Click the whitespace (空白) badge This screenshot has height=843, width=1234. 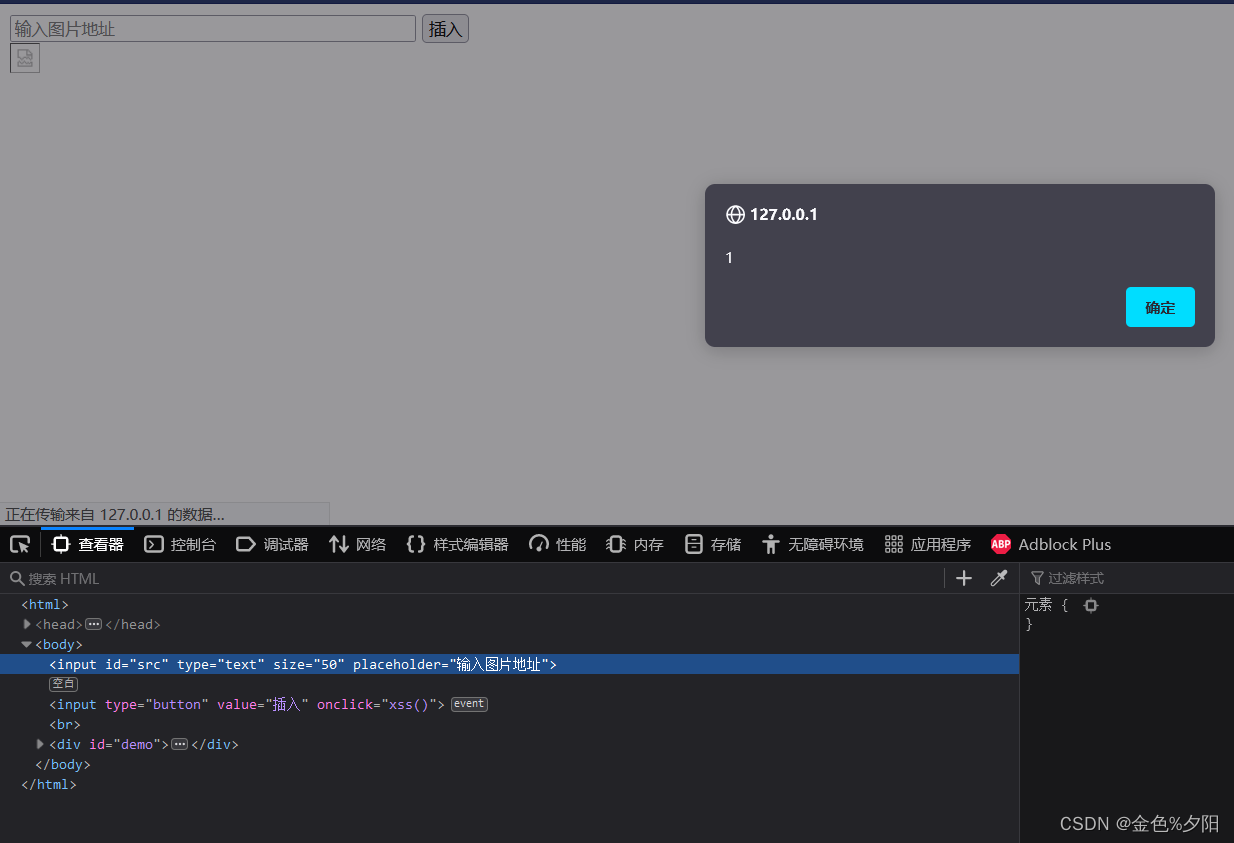(x=63, y=684)
